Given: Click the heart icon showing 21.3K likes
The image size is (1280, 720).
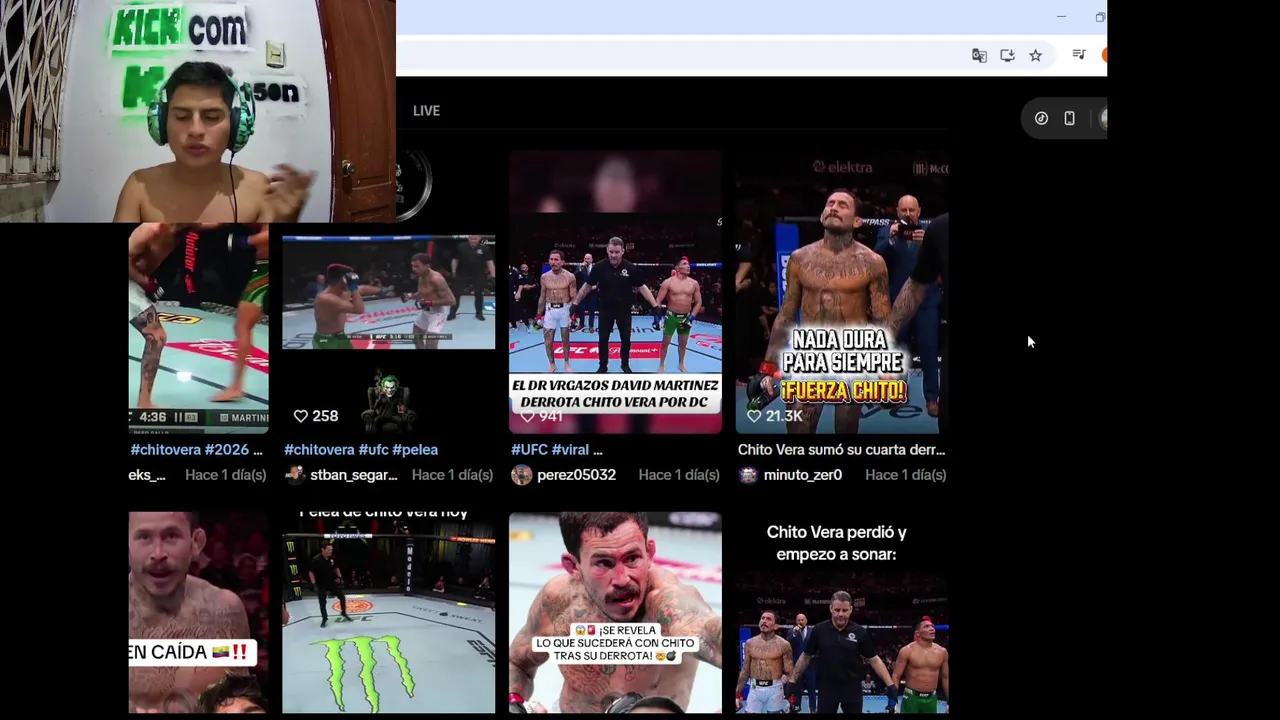Looking at the screenshot, I should tap(754, 416).
